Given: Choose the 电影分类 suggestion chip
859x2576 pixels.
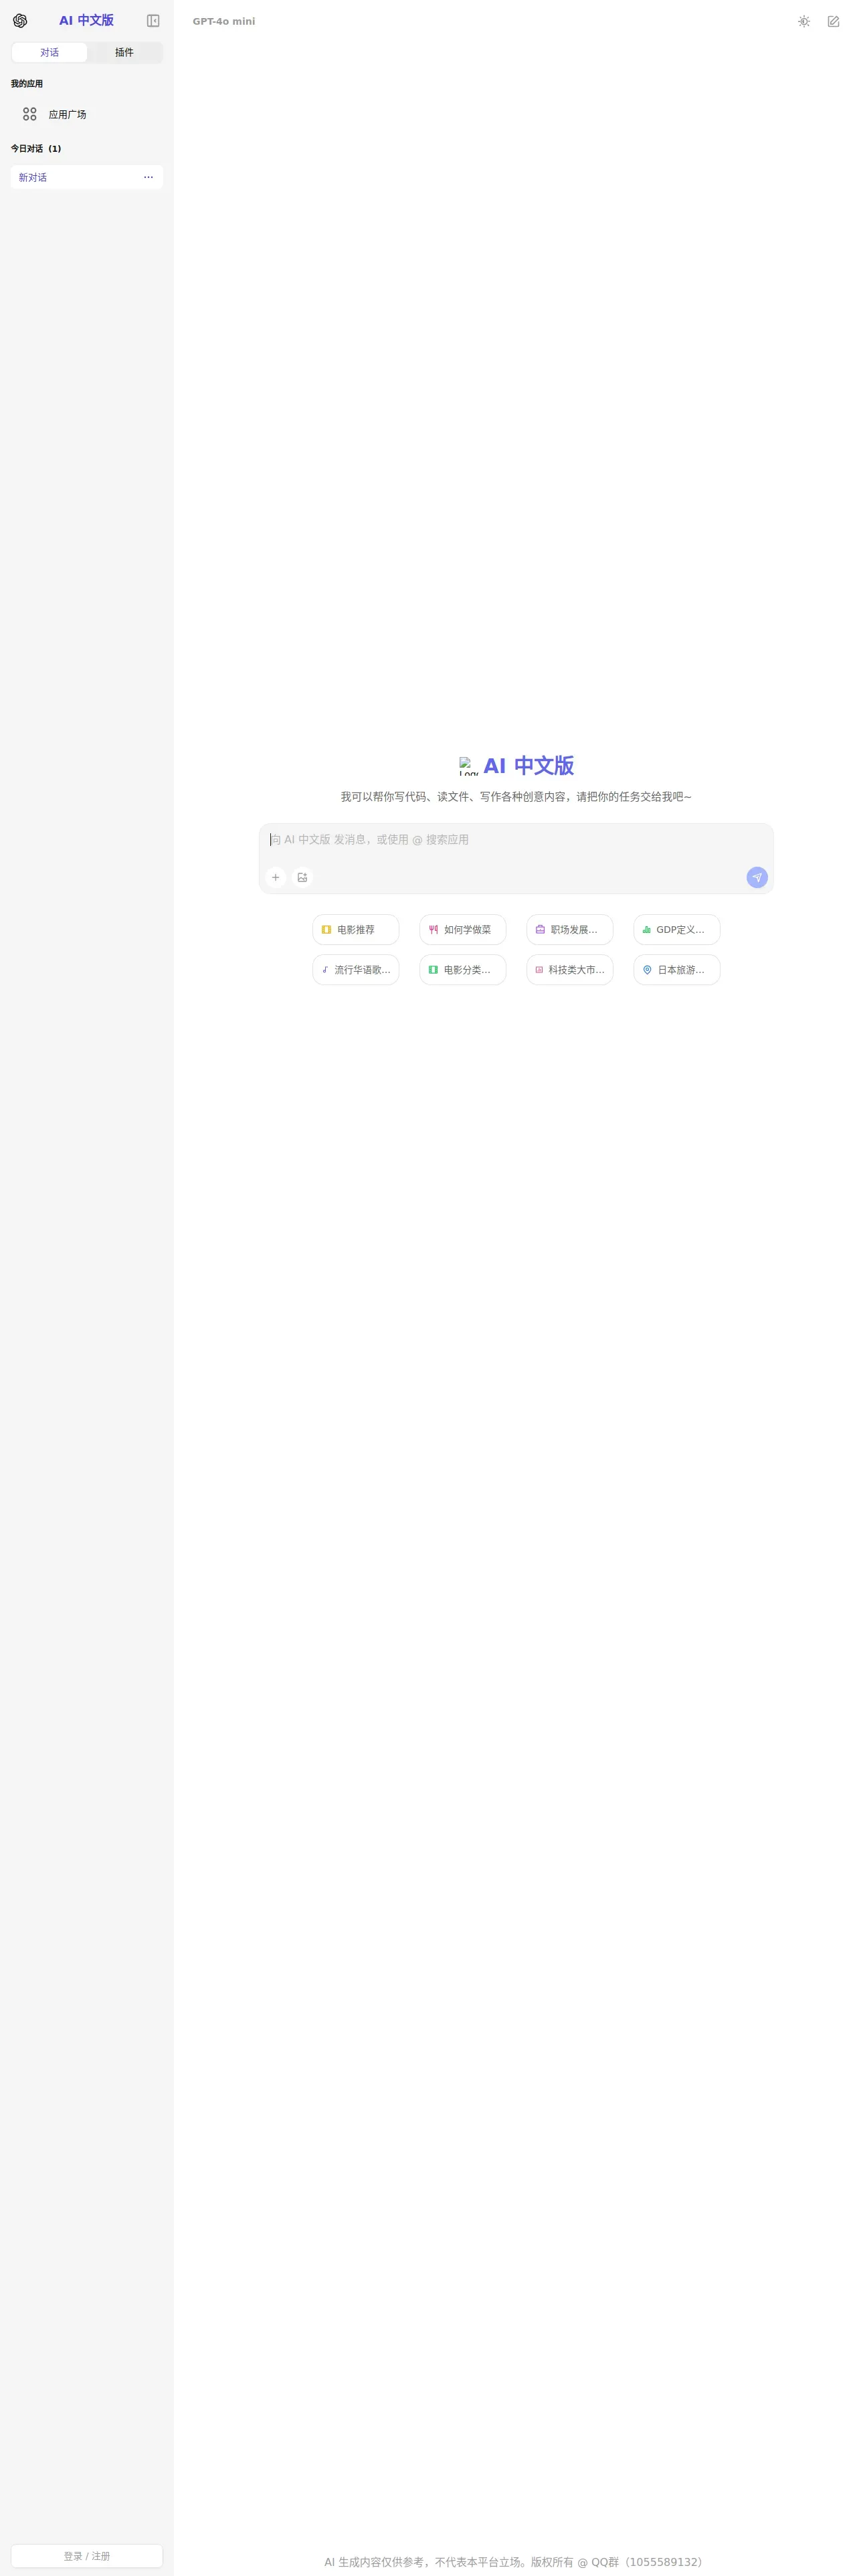Looking at the screenshot, I should [463, 969].
